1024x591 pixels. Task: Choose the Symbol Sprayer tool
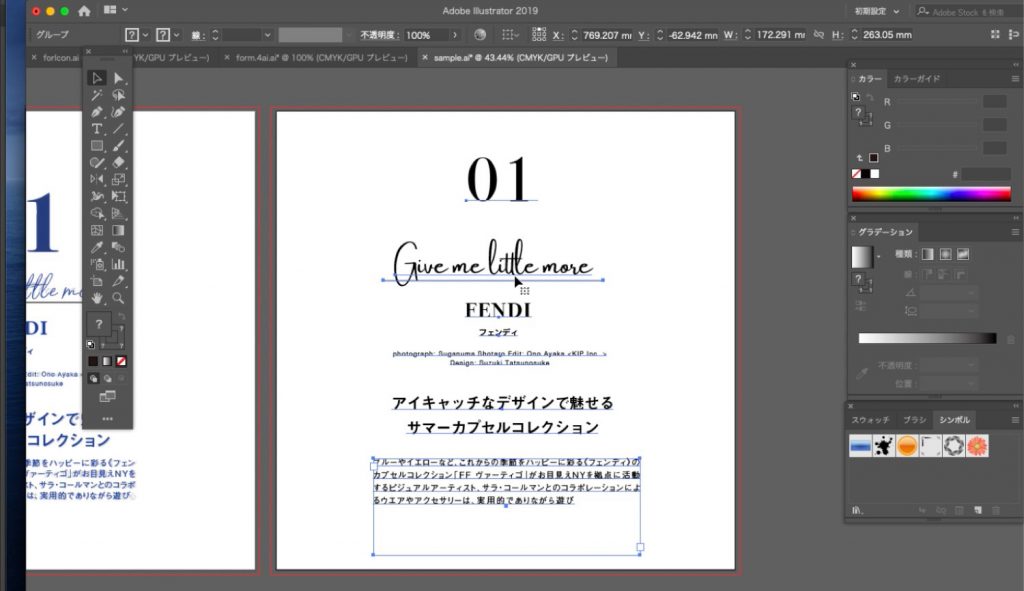point(97,264)
